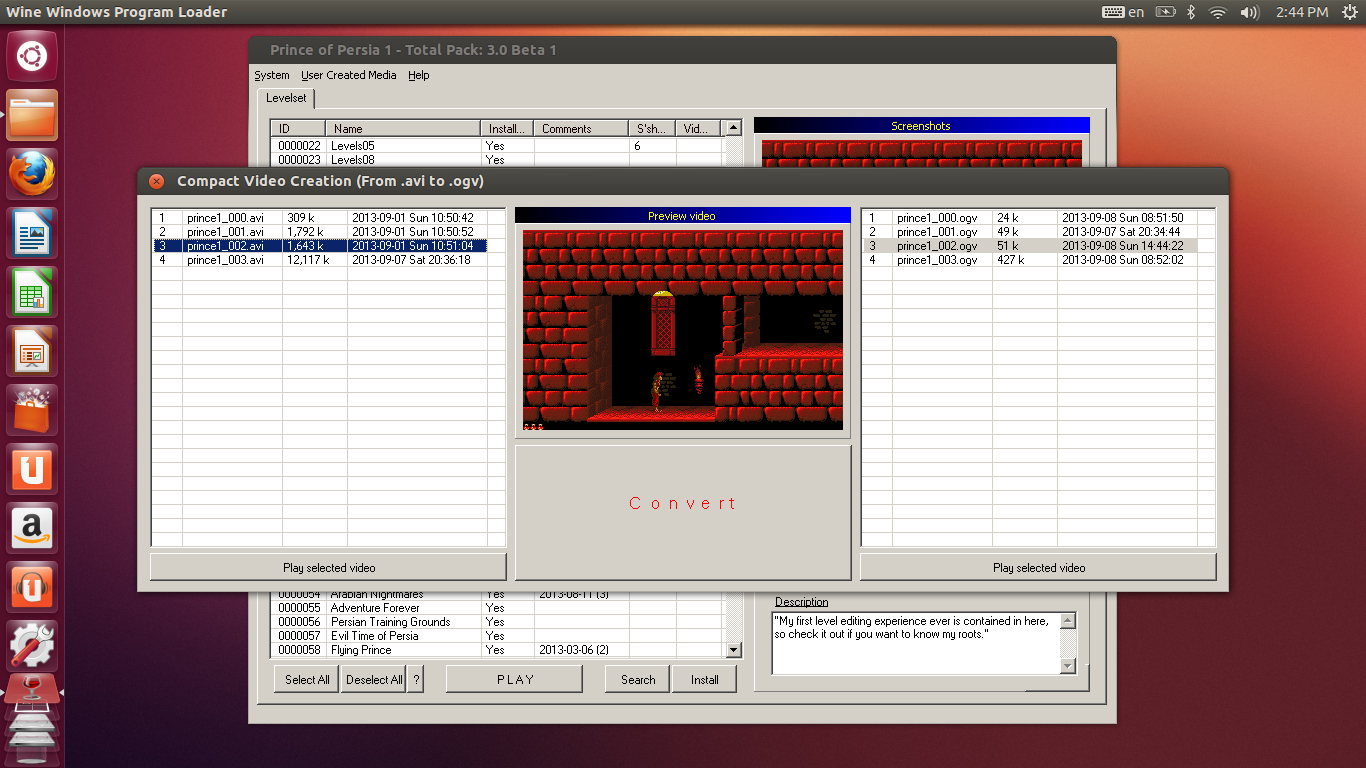Open the sound volume indicator
This screenshot has width=1366, height=768.
pos(1249,12)
